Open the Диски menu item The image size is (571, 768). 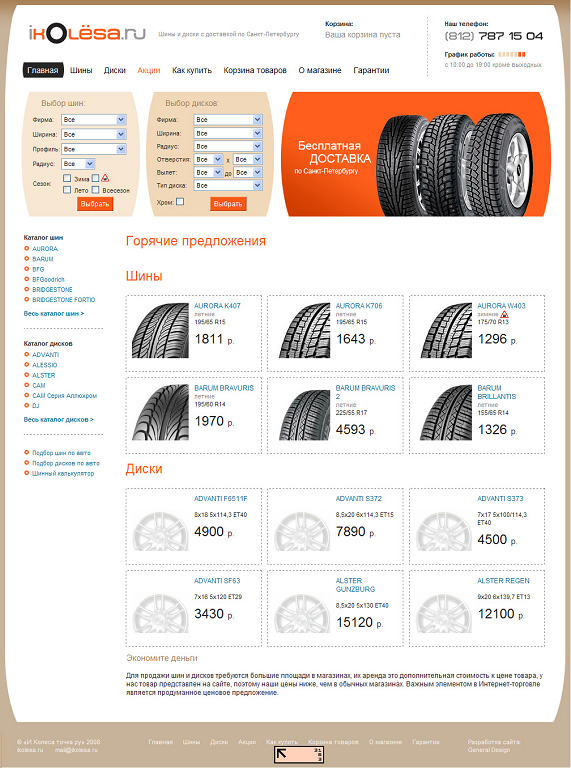[115, 70]
